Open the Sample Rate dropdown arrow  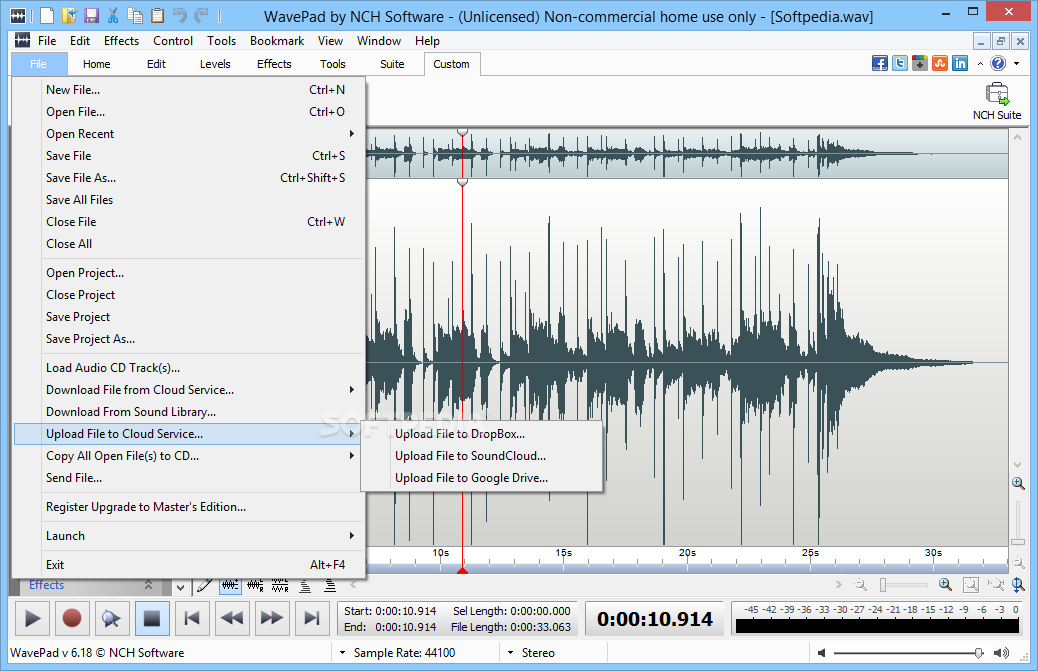pos(342,653)
